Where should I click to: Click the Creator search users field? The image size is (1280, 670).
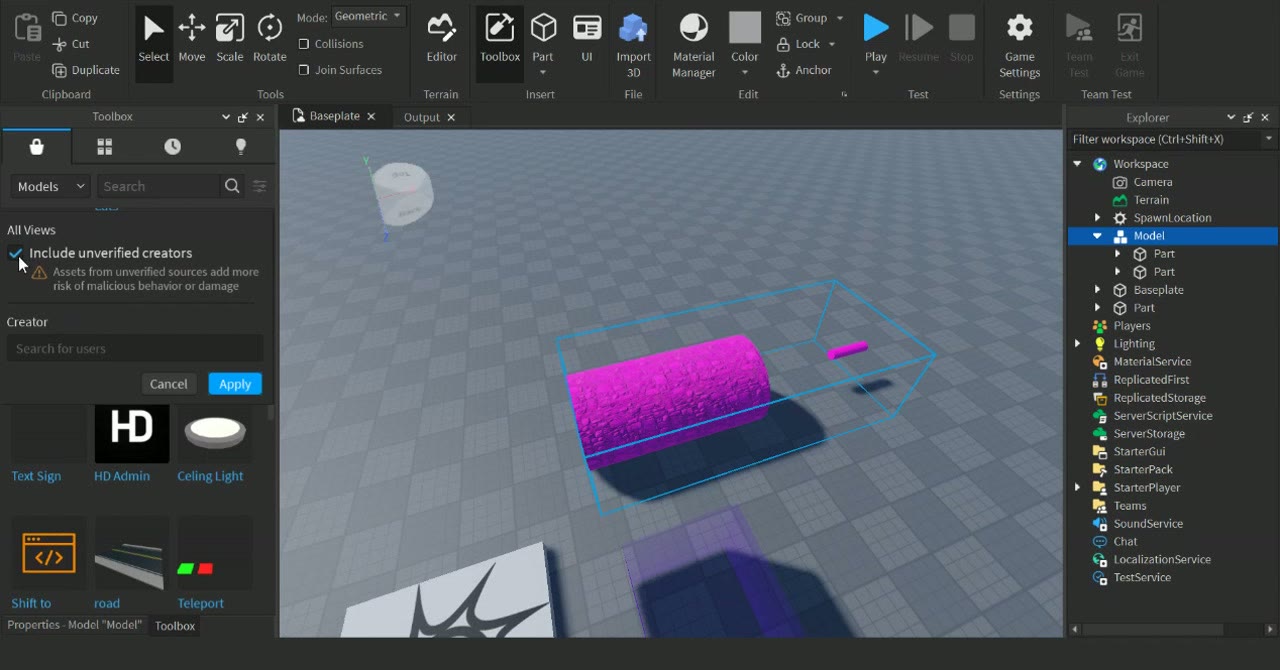(x=135, y=348)
